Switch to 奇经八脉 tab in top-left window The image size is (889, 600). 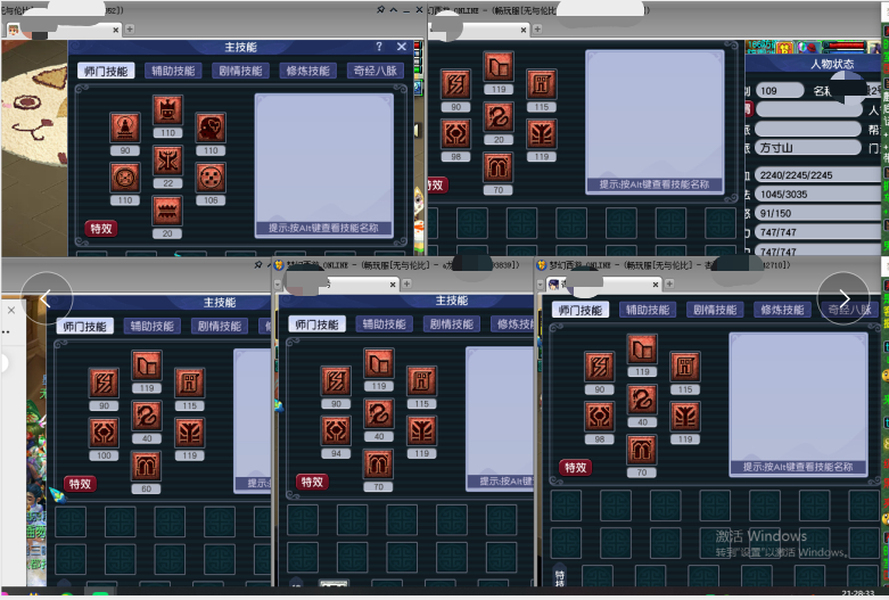[x=375, y=70]
